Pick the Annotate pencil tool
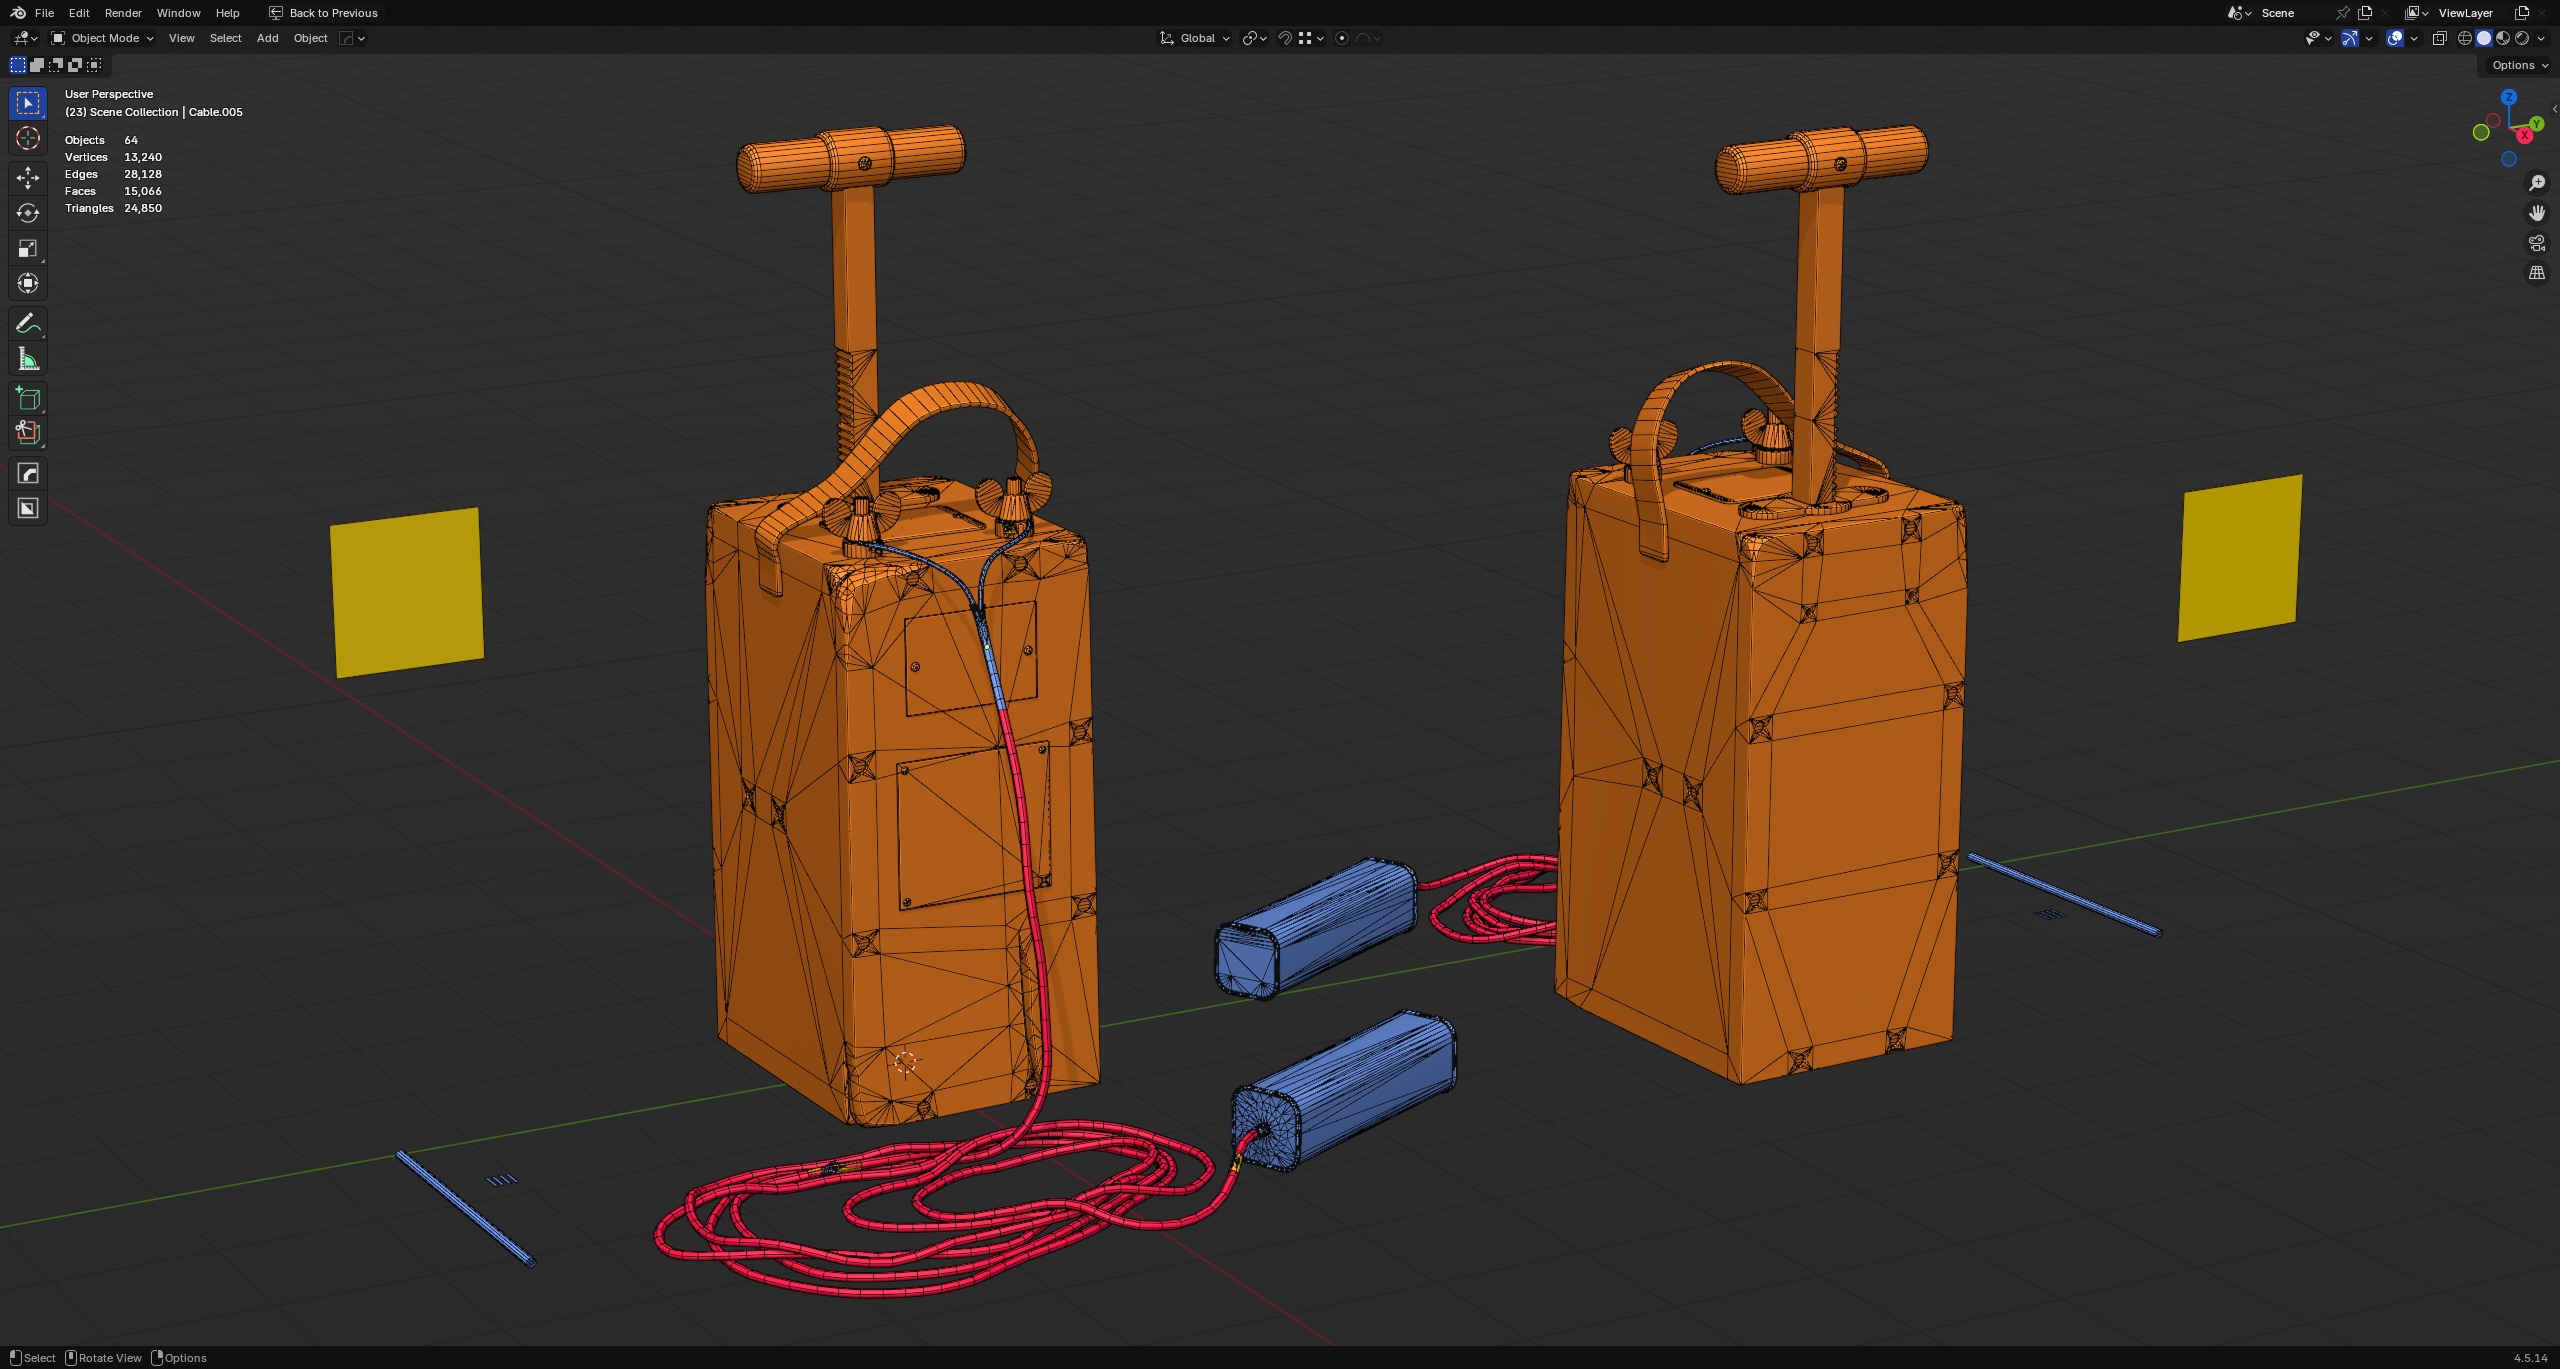The height and width of the screenshot is (1369, 2560). click(28, 323)
